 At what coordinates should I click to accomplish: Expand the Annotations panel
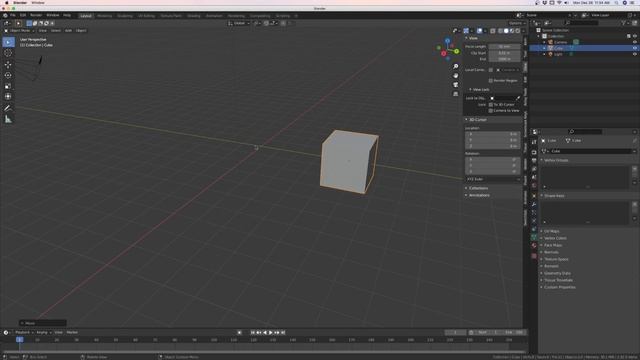[x=478, y=195]
